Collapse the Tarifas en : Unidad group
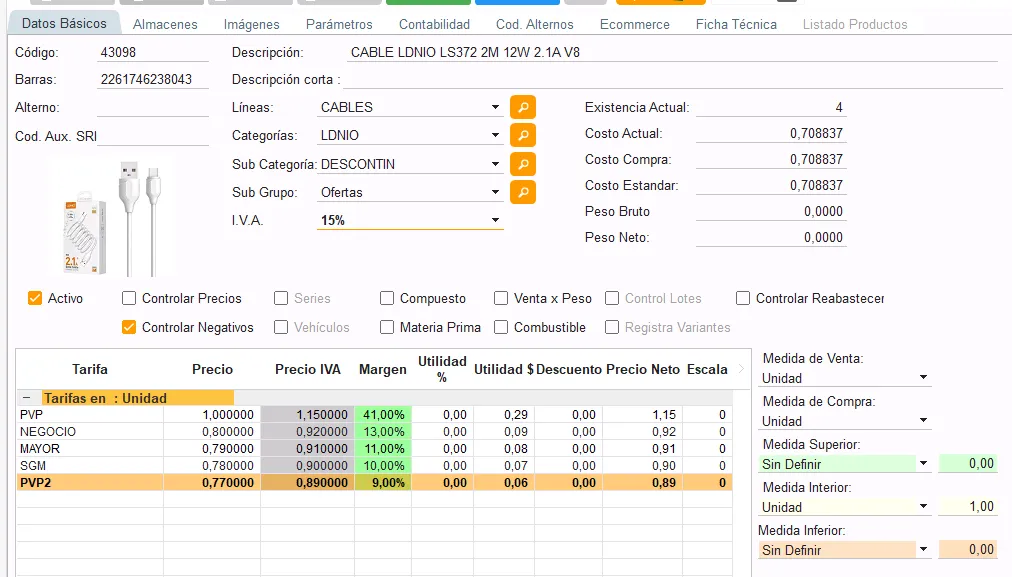 pyautogui.click(x=27, y=398)
